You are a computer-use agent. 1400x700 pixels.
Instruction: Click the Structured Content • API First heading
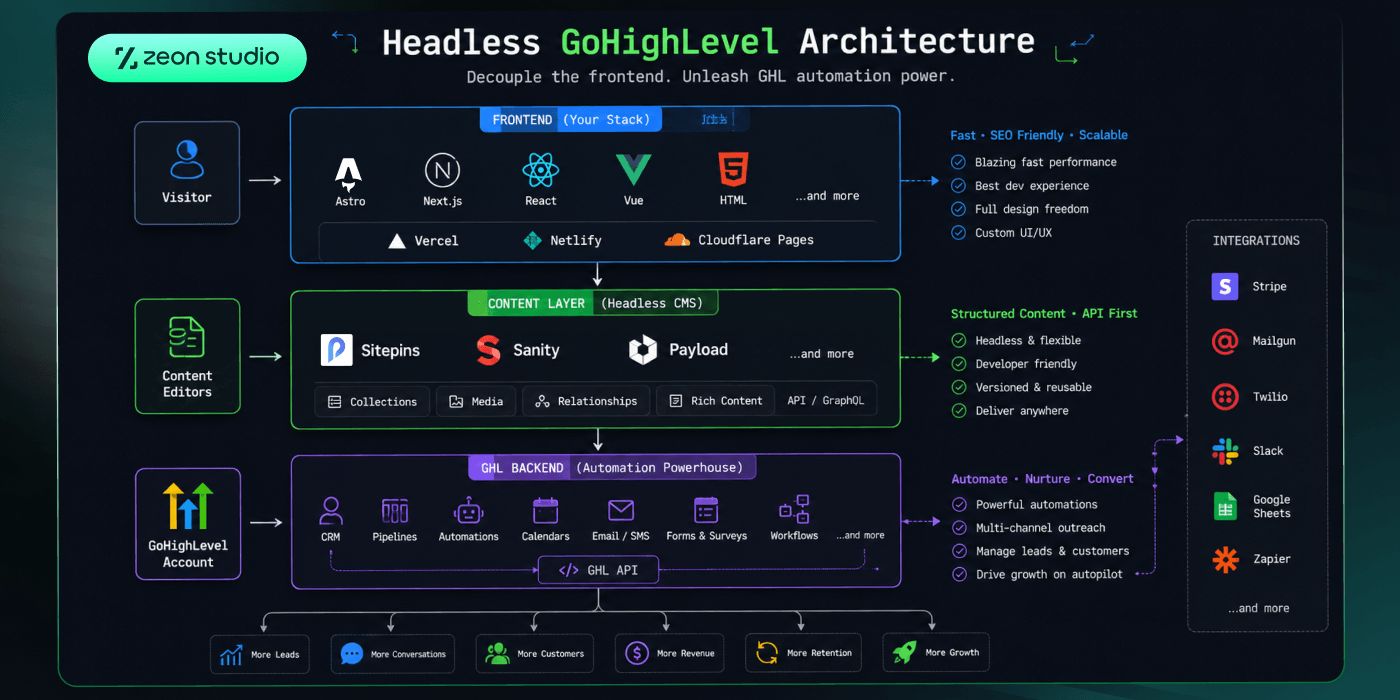1044,313
